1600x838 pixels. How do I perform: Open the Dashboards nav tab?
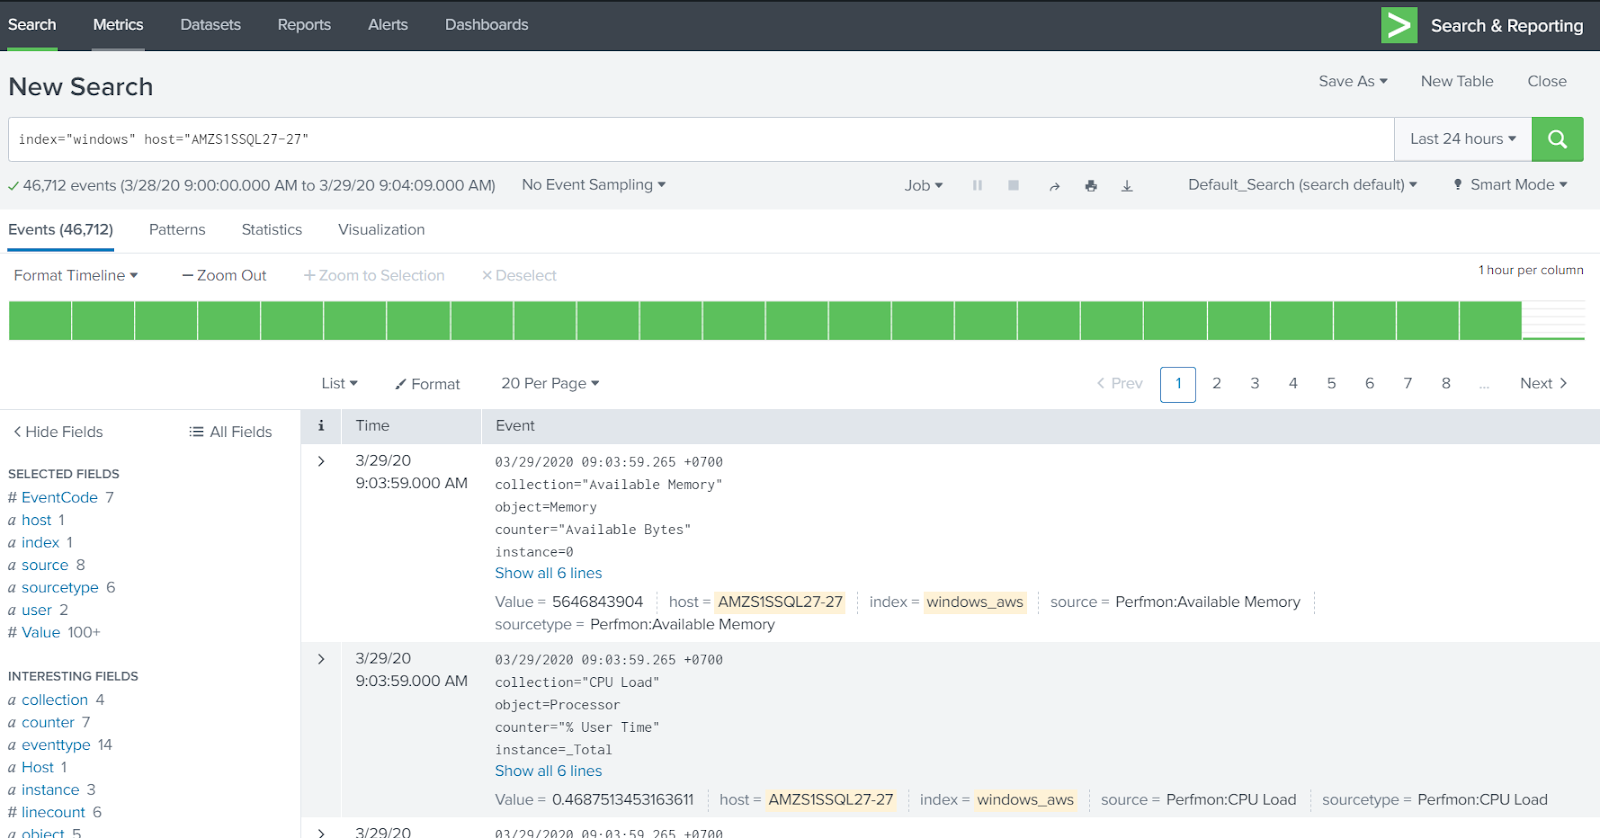click(487, 25)
